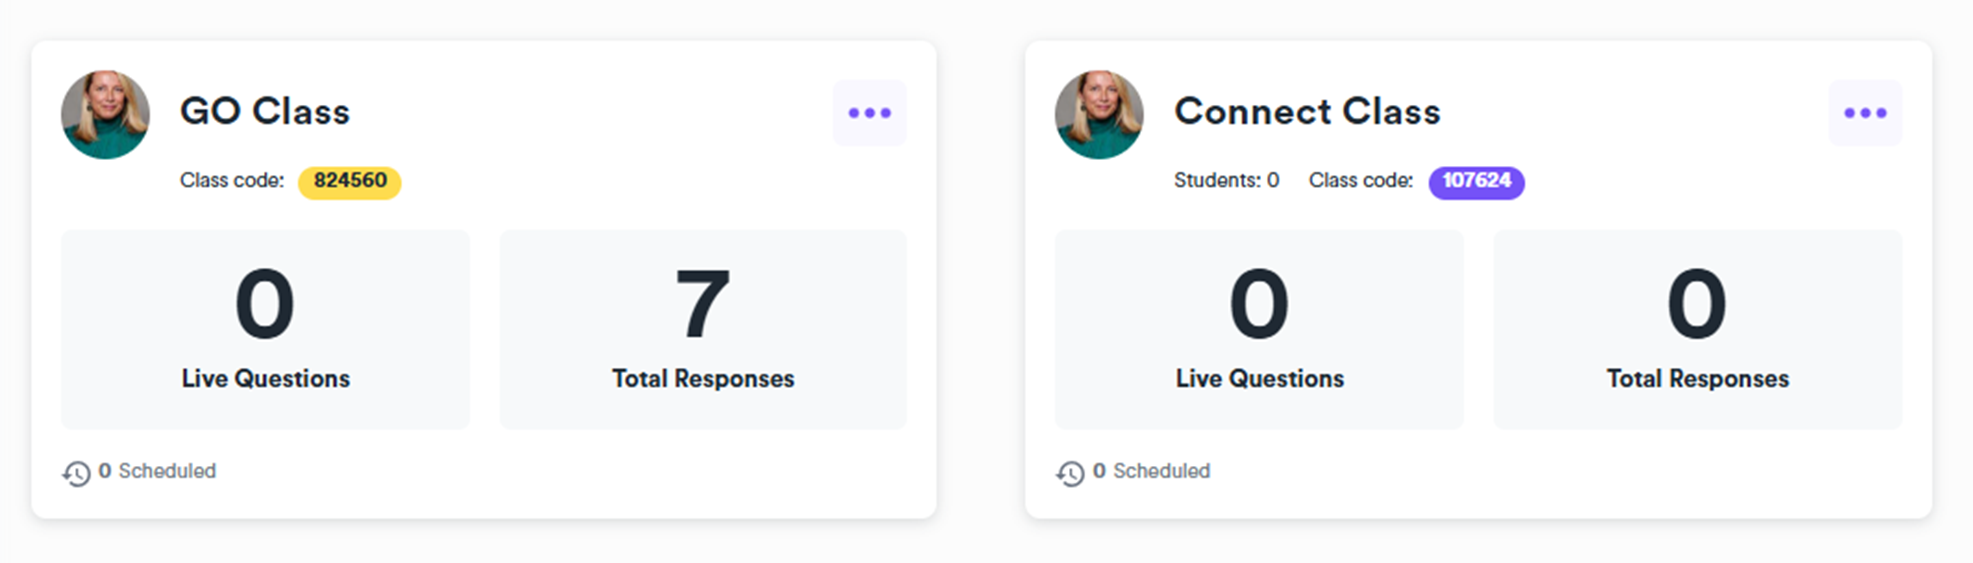This screenshot has height=563, width=1973.
Task: Select Connect Class Total Responses tile
Action: (1697, 329)
